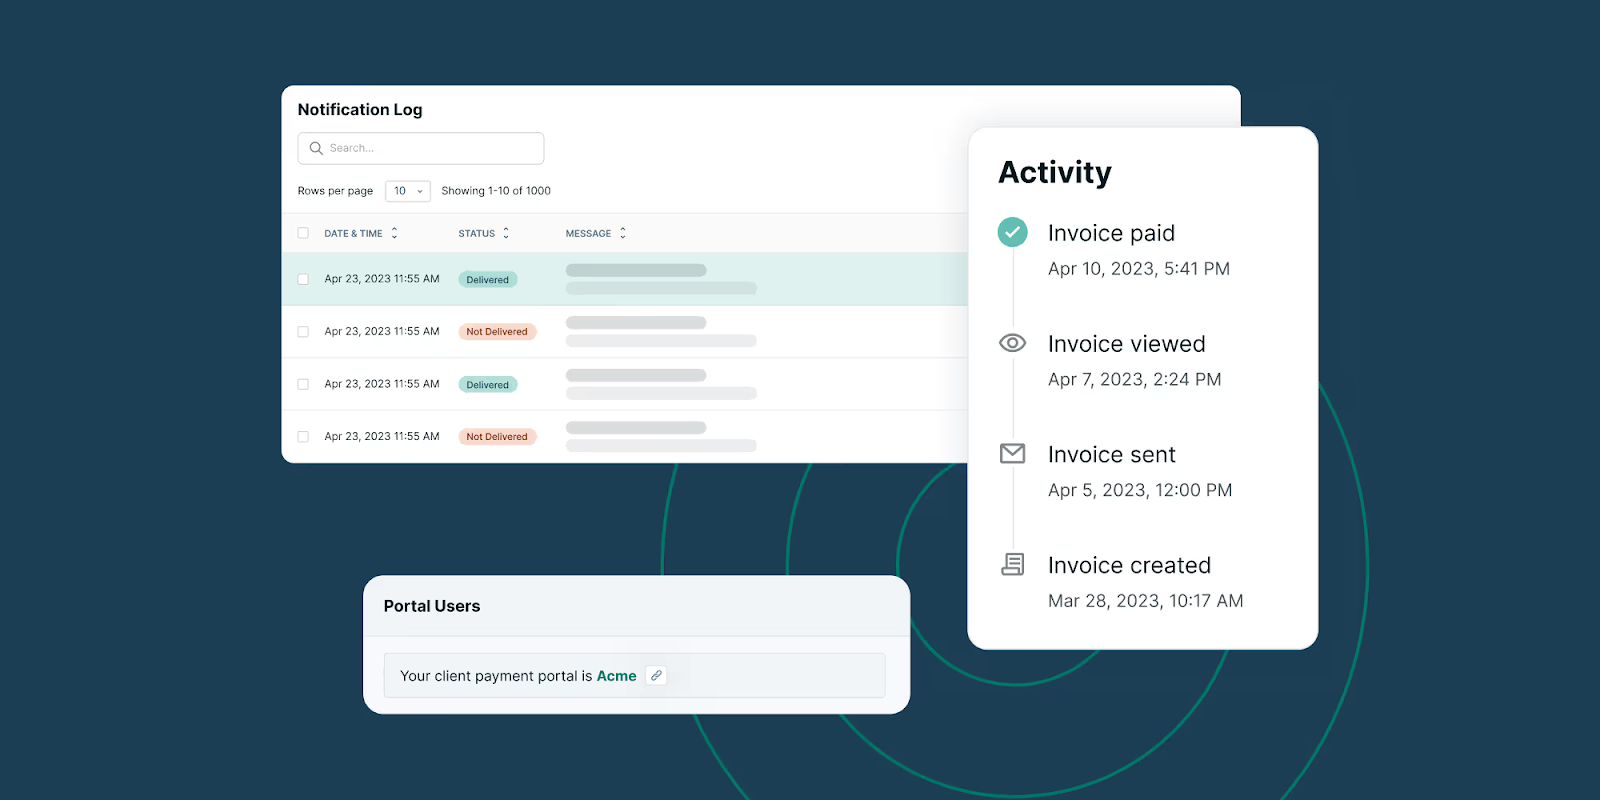The width and height of the screenshot is (1600, 800).
Task: Click the Not Delivered badge in fourth row
Action: click(497, 437)
